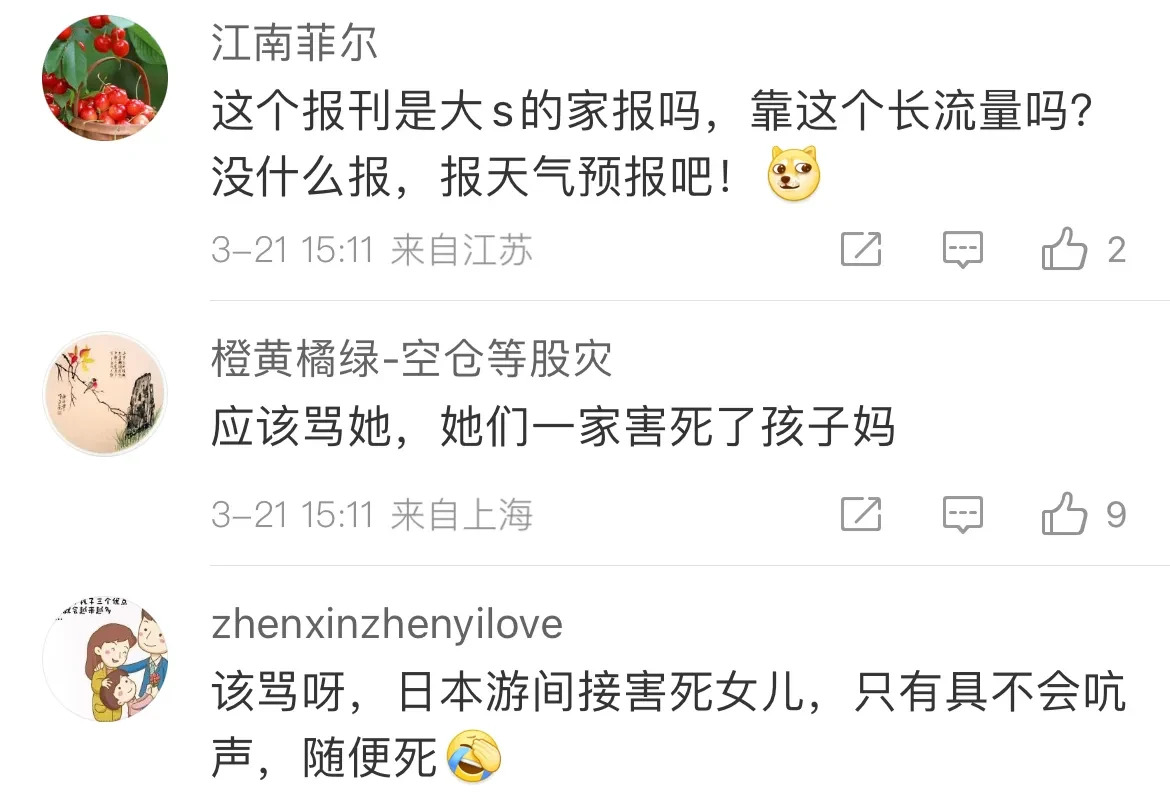
Task: Open 橙黄橘绿-空仓等股灾's painting avatar
Action: 104,393
